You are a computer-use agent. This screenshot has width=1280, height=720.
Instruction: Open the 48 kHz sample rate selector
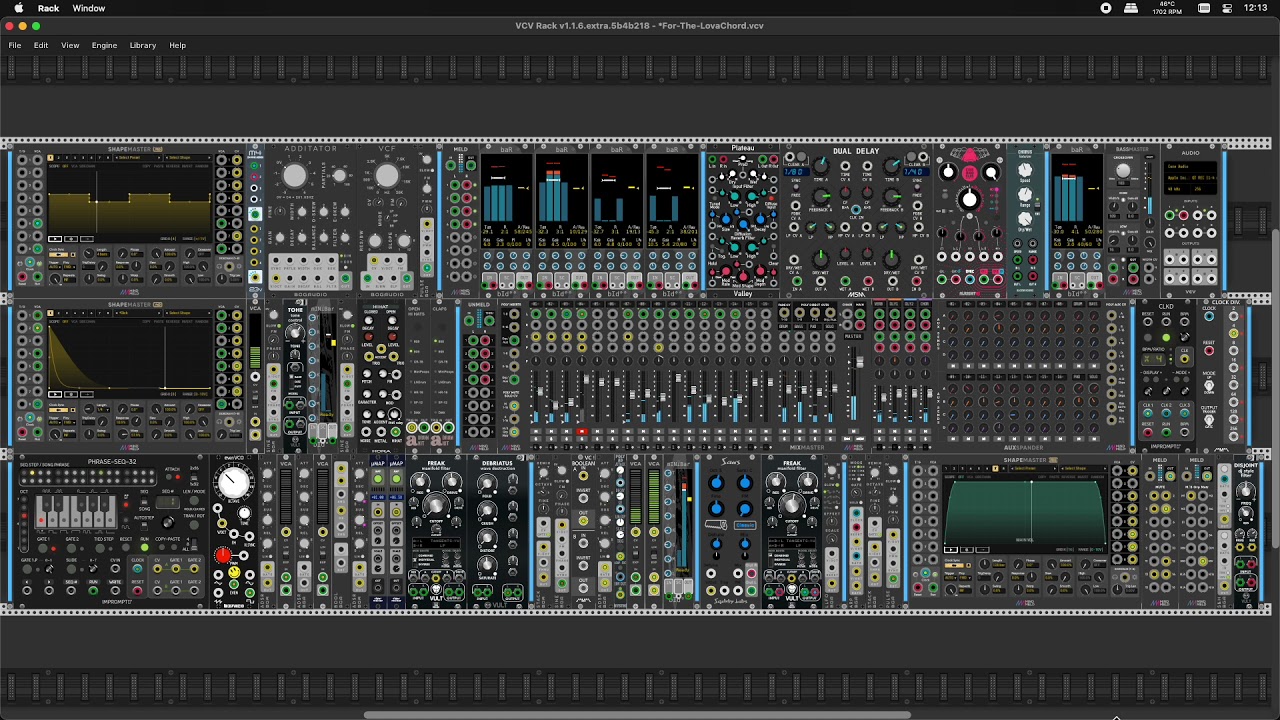pyautogui.click(x=1176, y=188)
